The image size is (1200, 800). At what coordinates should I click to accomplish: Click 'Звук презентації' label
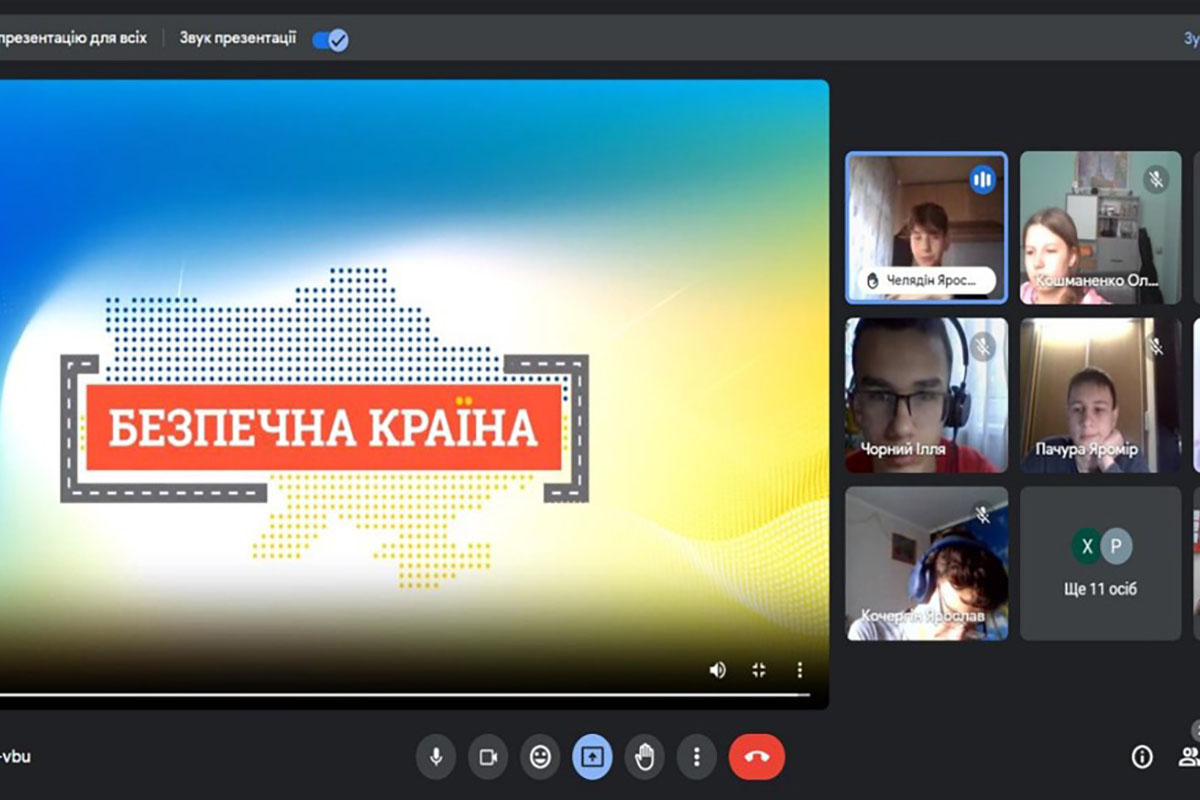238,39
